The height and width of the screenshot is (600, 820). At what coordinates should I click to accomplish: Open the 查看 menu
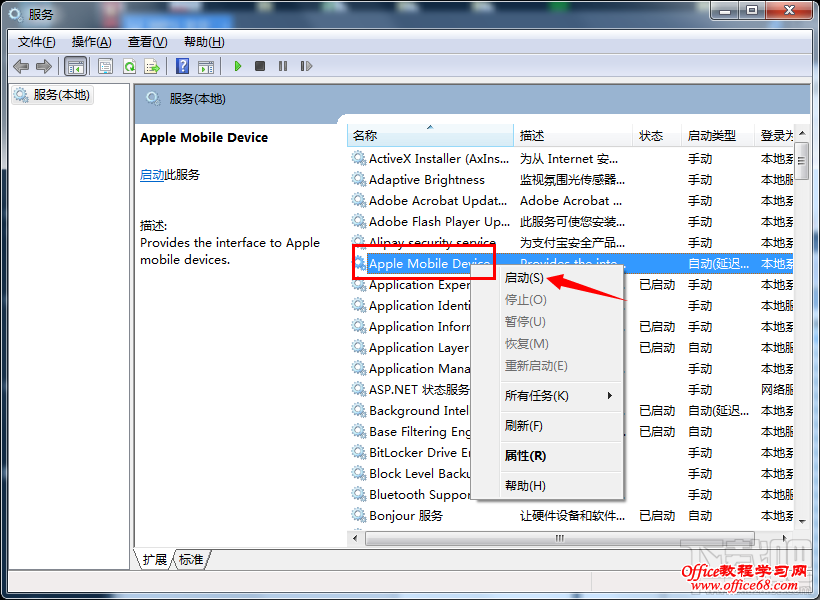tap(145, 42)
